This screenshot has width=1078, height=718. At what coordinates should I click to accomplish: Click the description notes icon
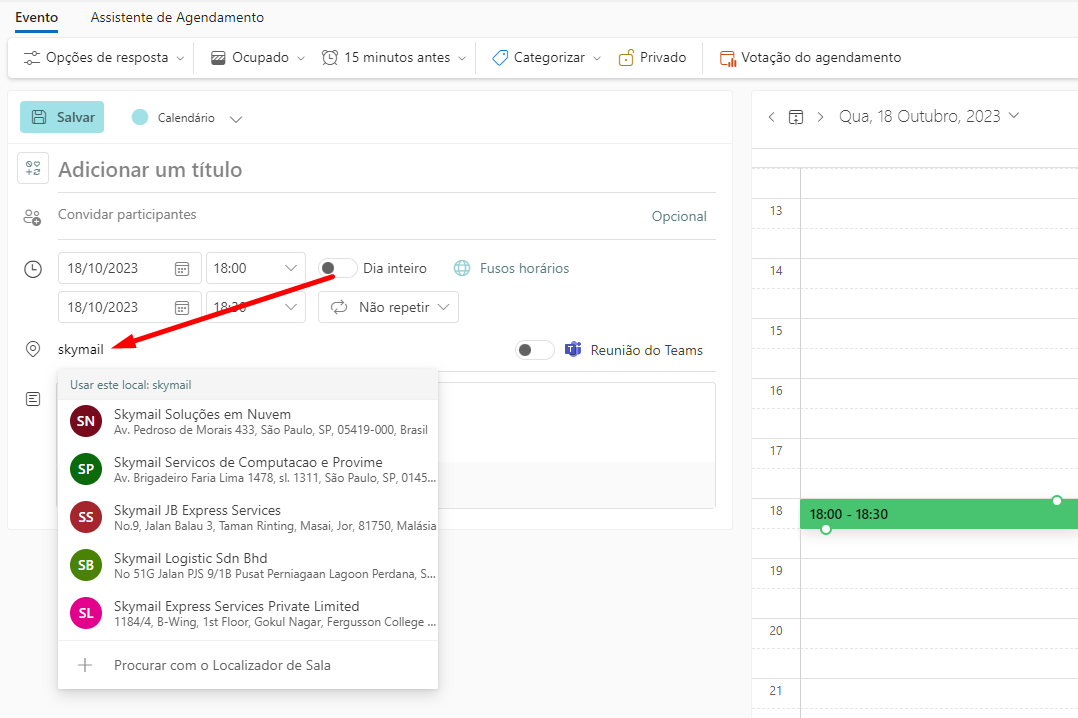pos(33,399)
